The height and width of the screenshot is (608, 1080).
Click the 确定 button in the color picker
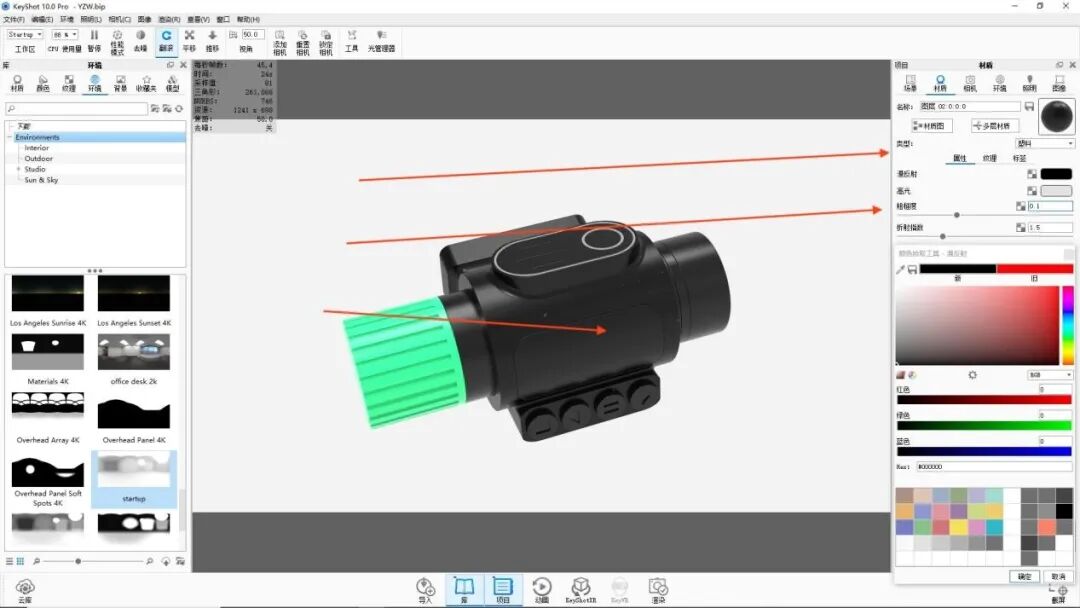pos(1022,576)
